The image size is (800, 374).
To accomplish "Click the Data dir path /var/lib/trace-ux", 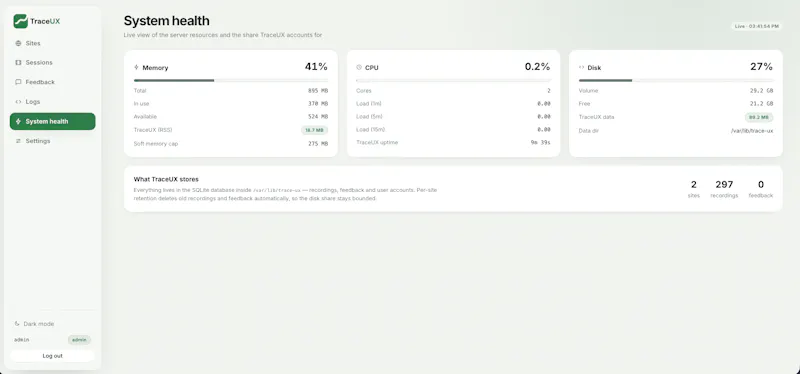I will (752, 131).
